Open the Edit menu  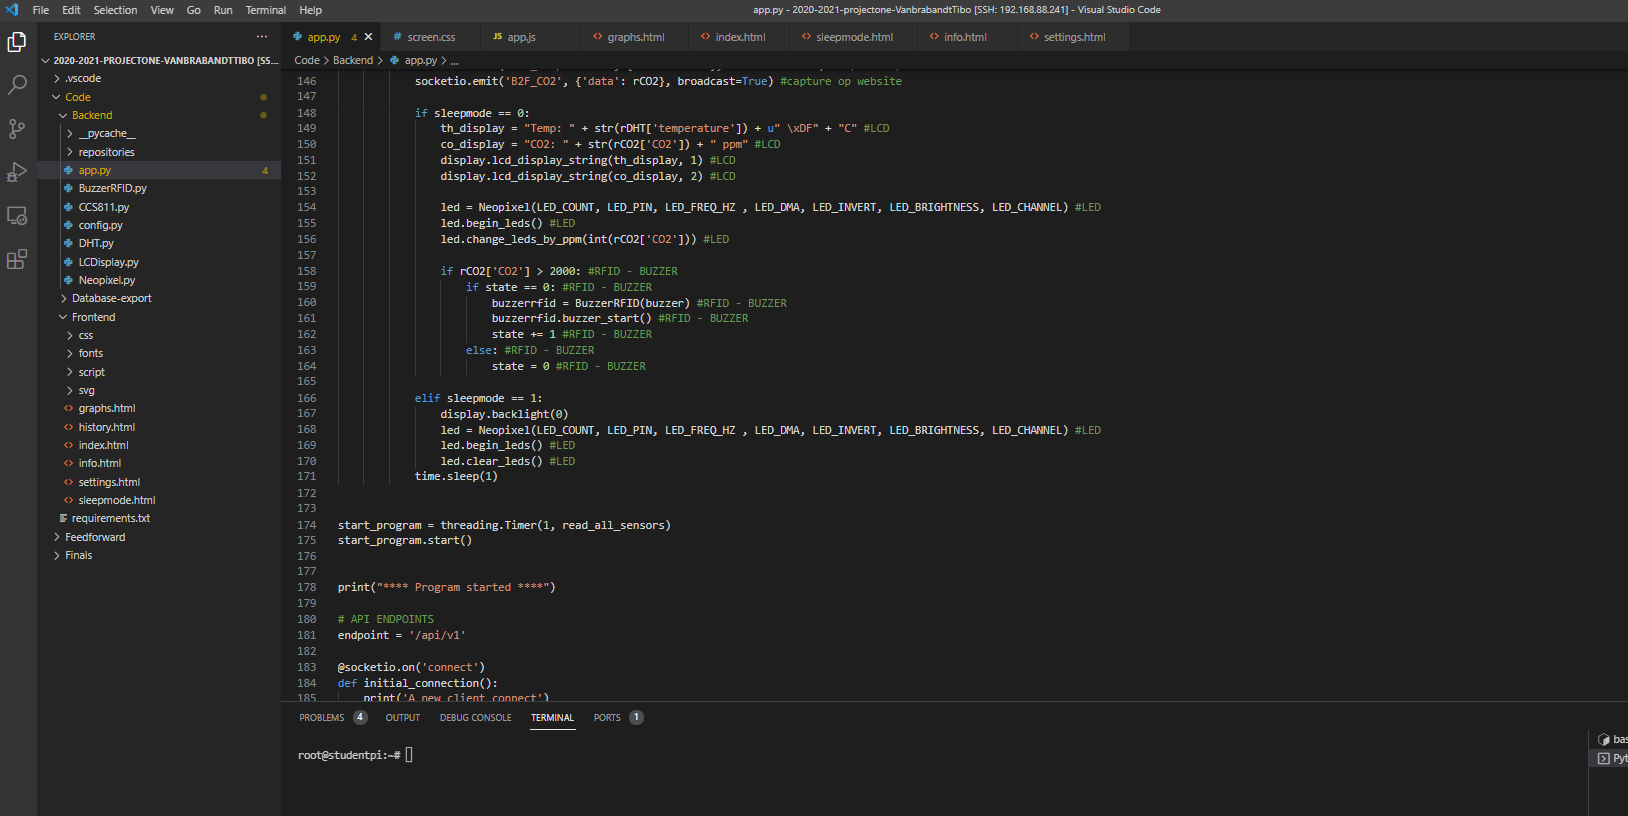(x=71, y=10)
